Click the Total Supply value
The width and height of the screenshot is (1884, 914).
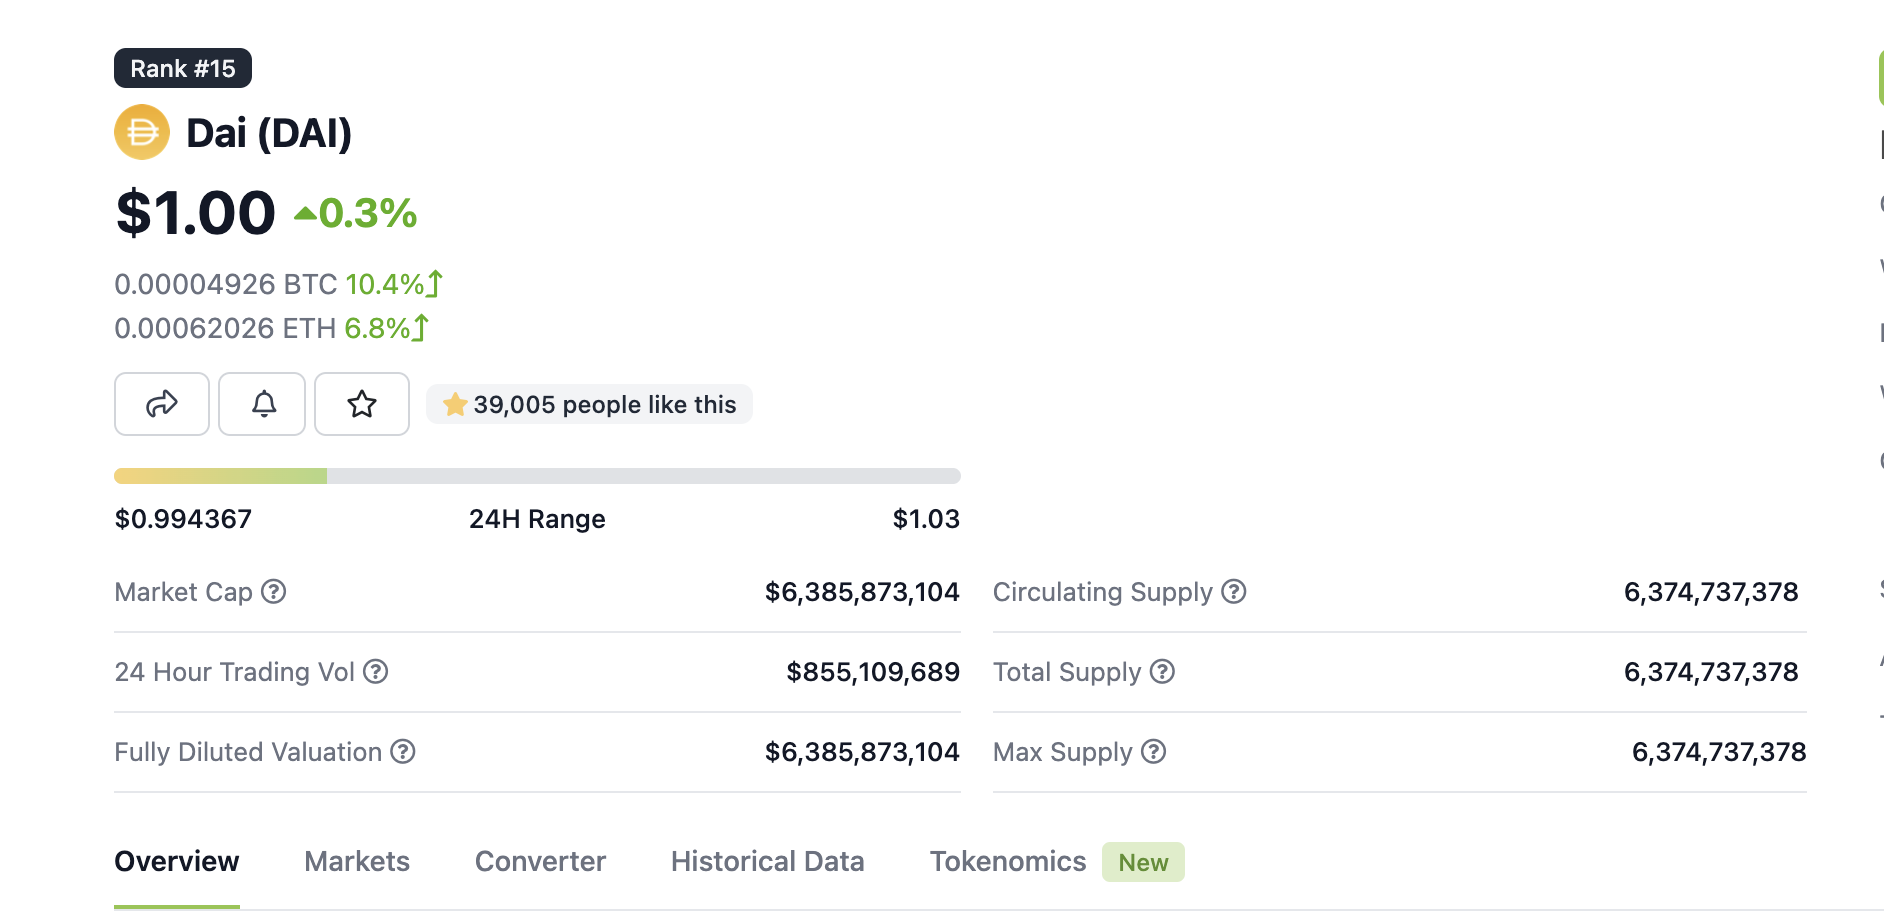click(x=1711, y=672)
